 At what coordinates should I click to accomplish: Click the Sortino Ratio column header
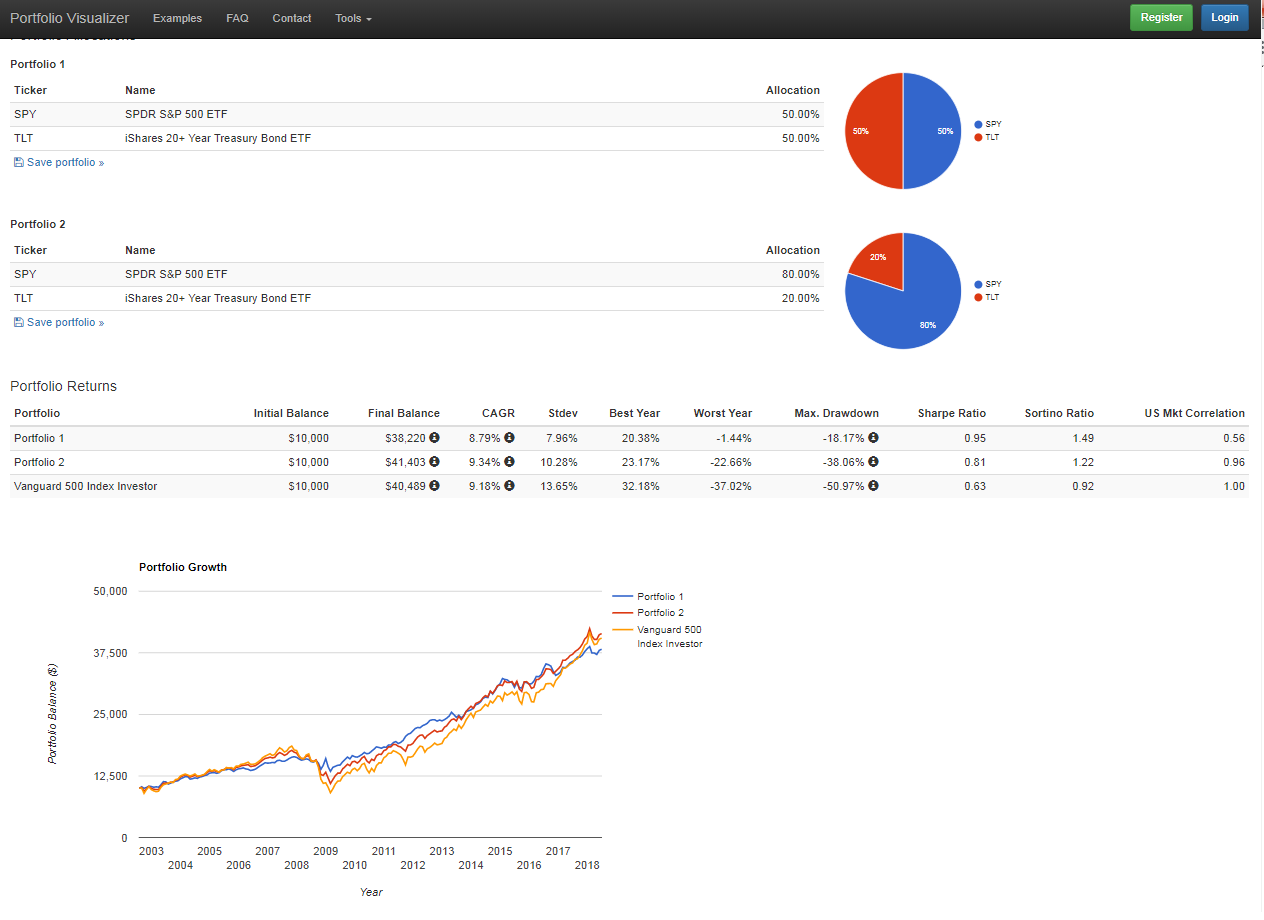[x=1059, y=413]
